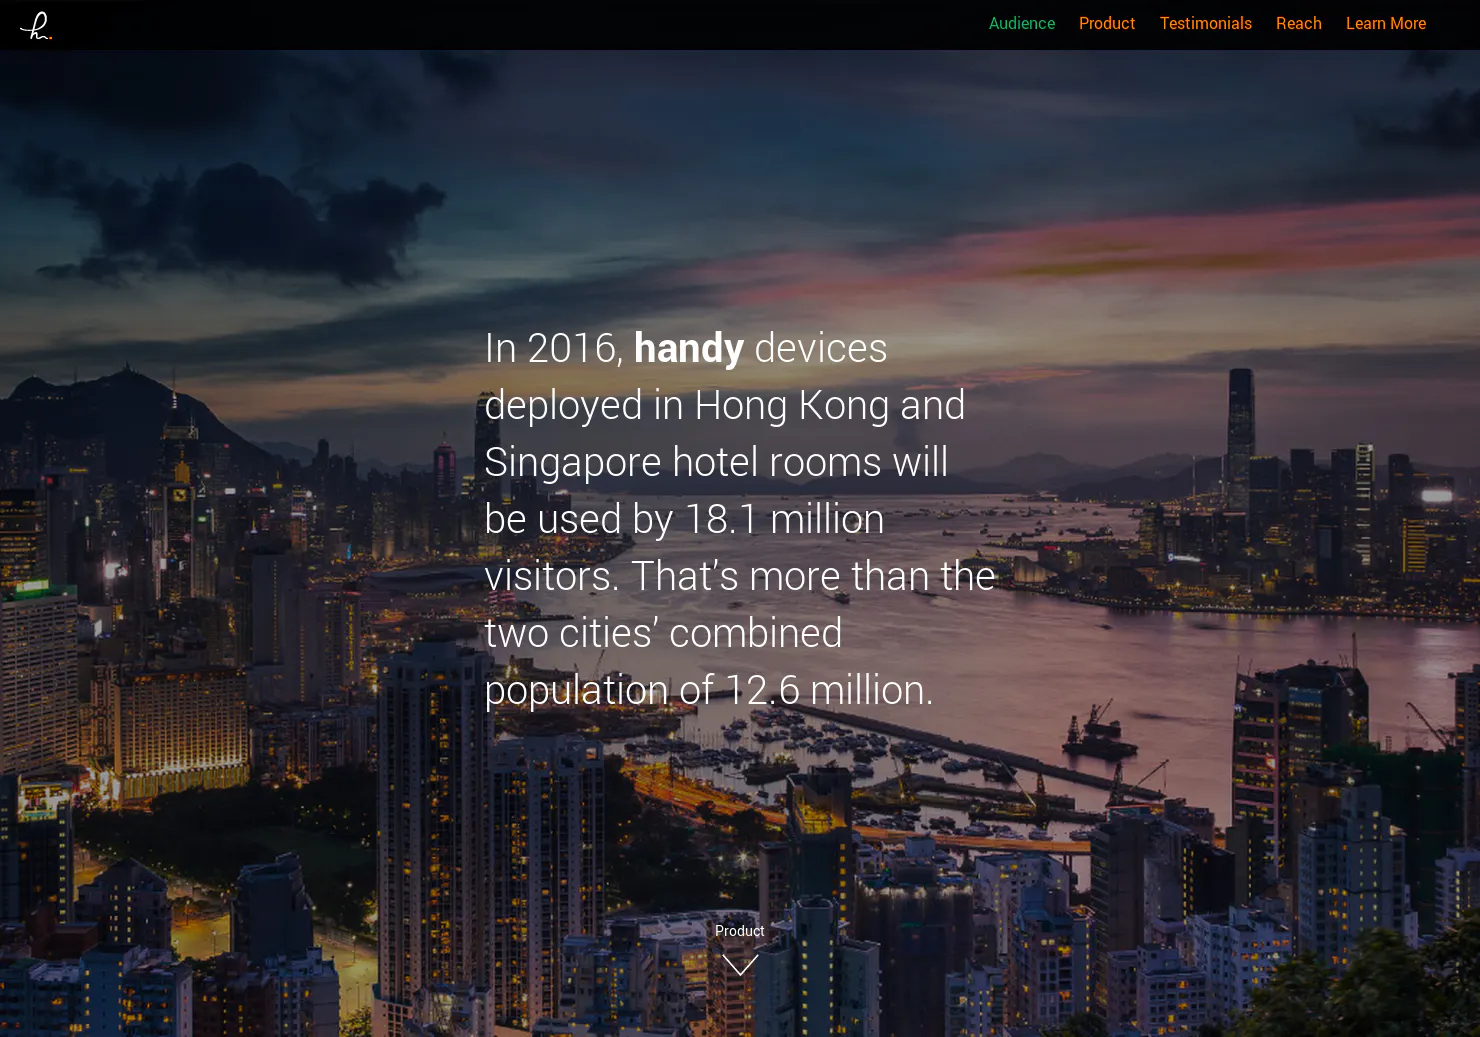The width and height of the screenshot is (1480, 1037).
Task: Click the words "Hong Kong" in the headline
Action: click(x=792, y=407)
